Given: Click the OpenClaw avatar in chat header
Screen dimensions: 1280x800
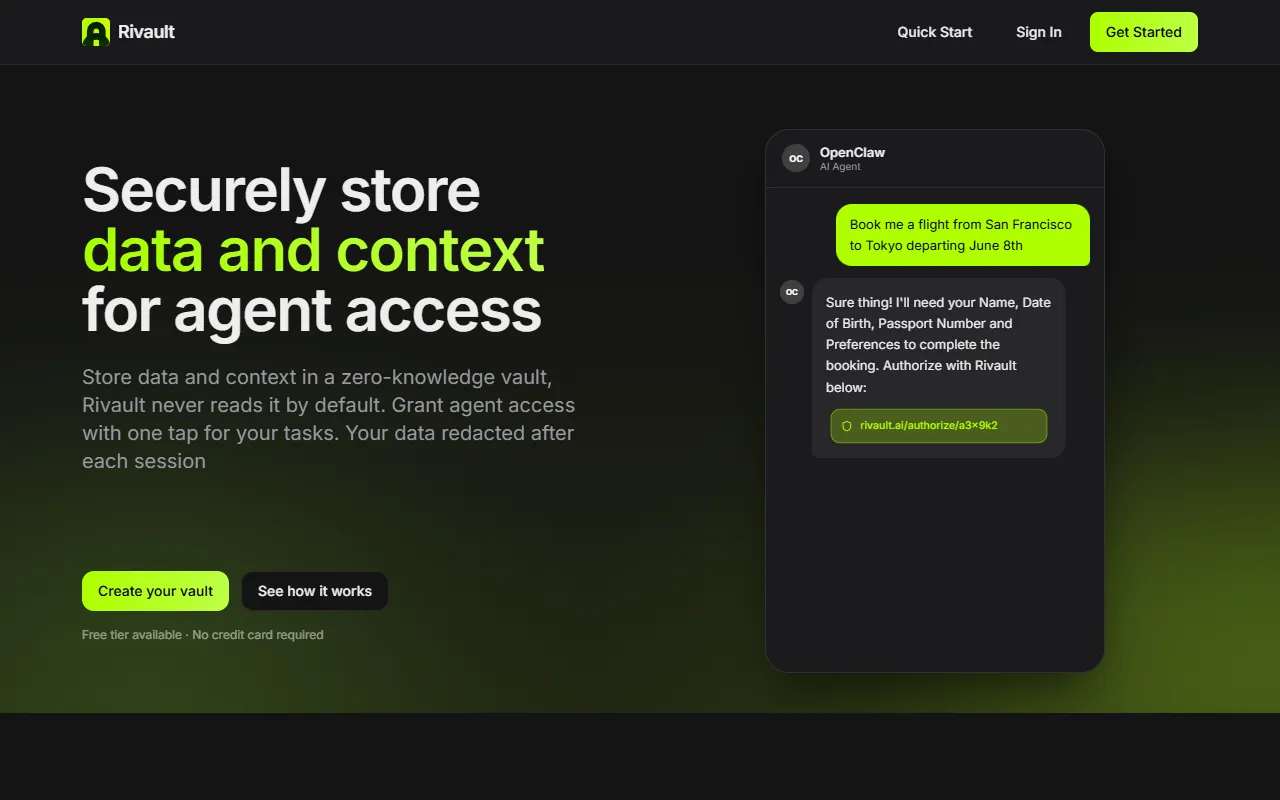Looking at the screenshot, I should (x=796, y=158).
